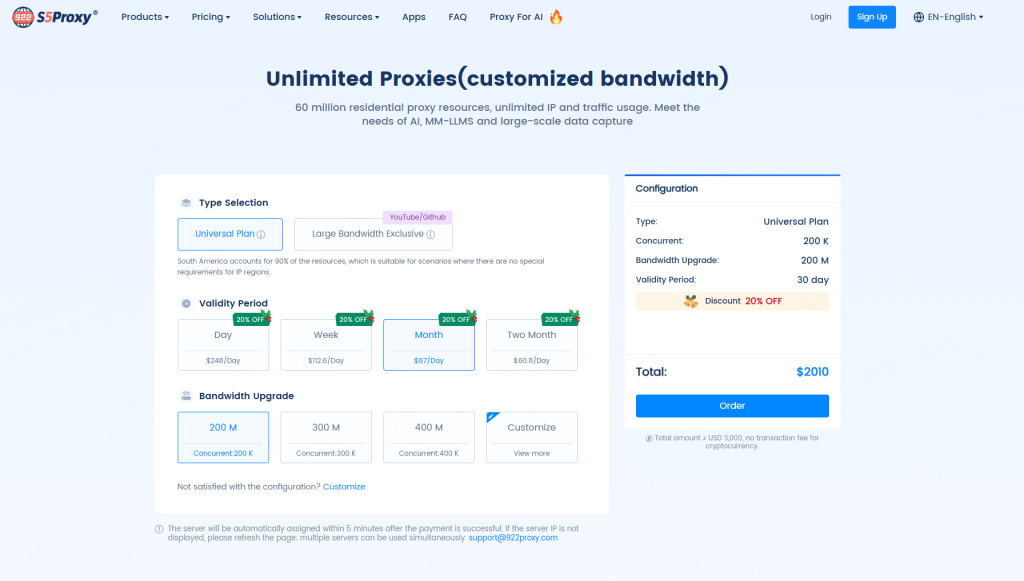
Task: Open the Pricing dropdown menu
Action: click(x=211, y=17)
